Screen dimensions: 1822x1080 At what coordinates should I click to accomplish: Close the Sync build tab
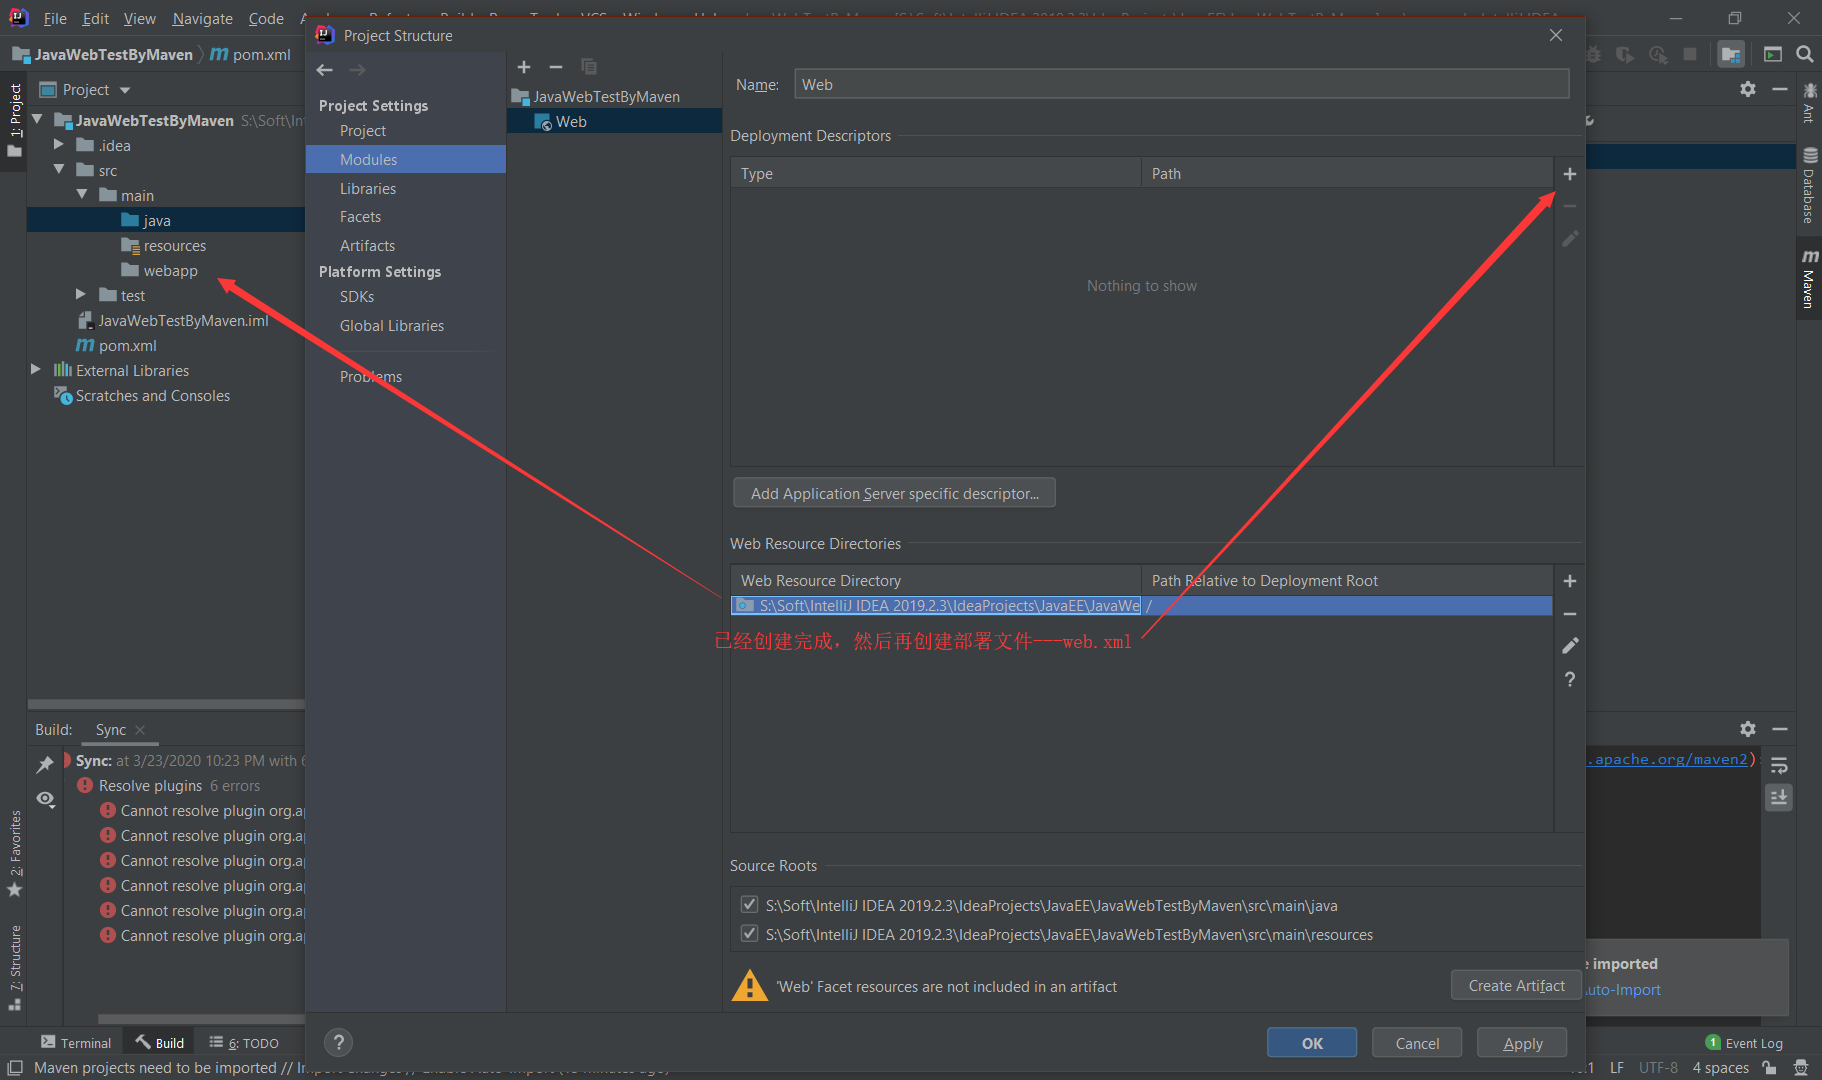[x=140, y=730]
